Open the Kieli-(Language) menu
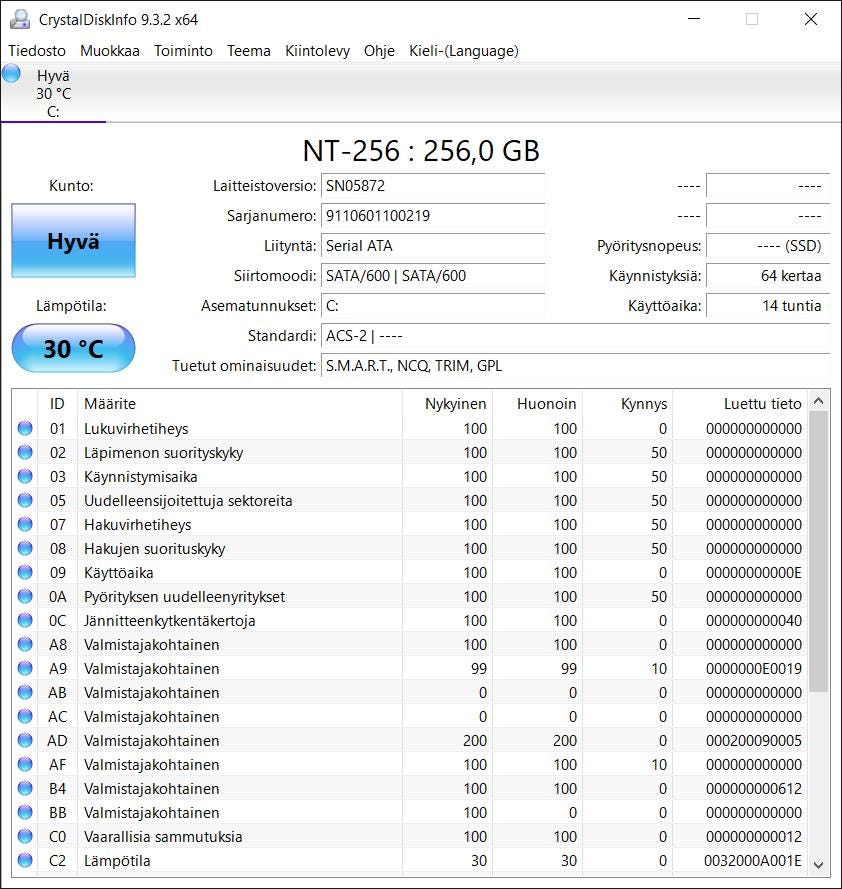The width and height of the screenshot is (842, 889). [463, 51]
